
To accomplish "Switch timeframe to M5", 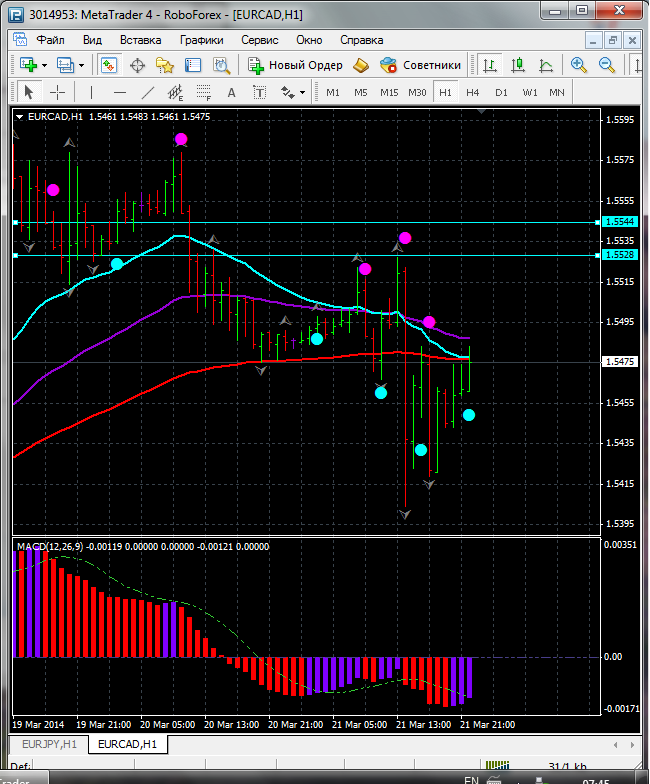I will click(x=360, y=92).
